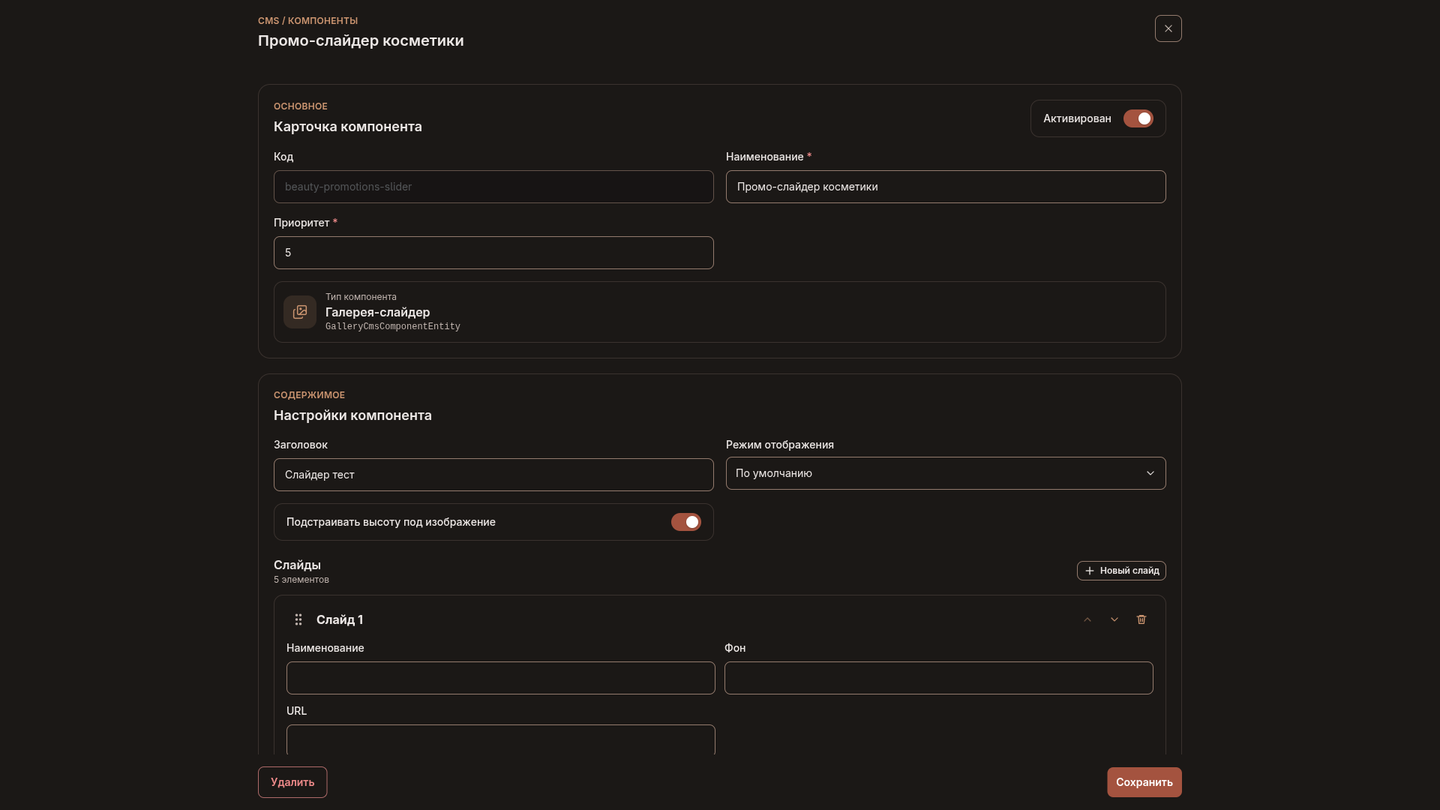The image size is (1440, 810).
Task: Close the component editor with the X icon
Action: pyautogui.click(x=1168, y=28)
